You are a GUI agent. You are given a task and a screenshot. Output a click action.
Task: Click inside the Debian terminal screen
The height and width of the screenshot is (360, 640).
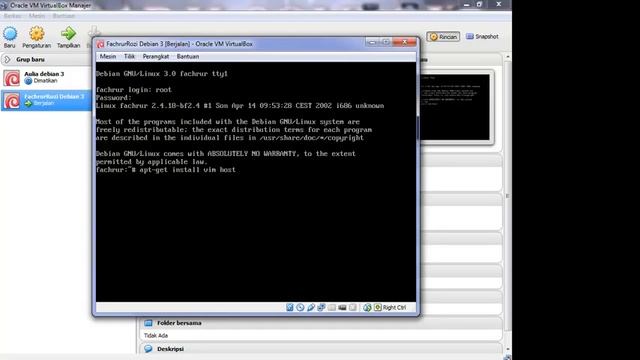click(256, 182)
